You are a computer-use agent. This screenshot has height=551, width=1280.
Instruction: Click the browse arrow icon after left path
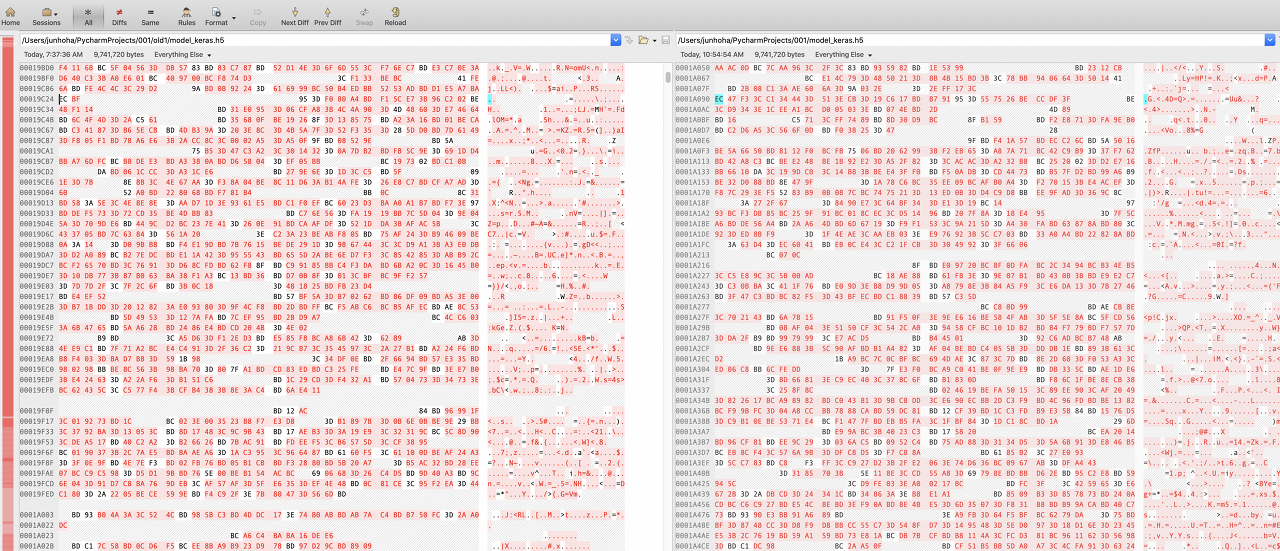click(629, 40)
